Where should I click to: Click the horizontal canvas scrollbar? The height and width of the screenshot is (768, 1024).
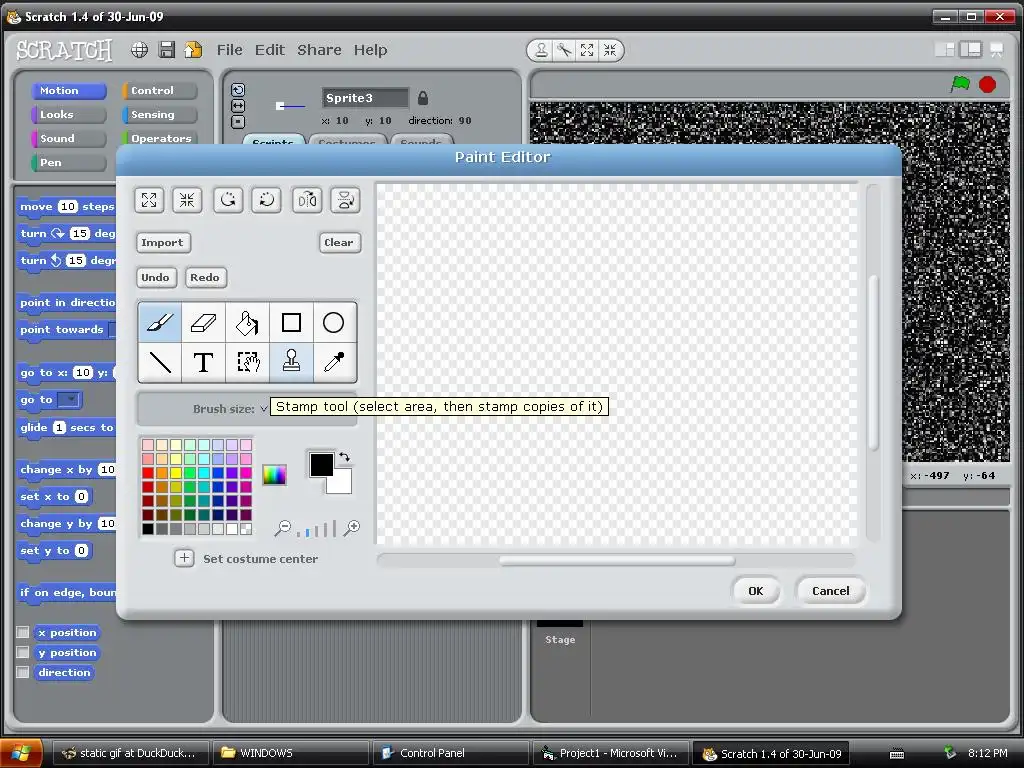616,560
